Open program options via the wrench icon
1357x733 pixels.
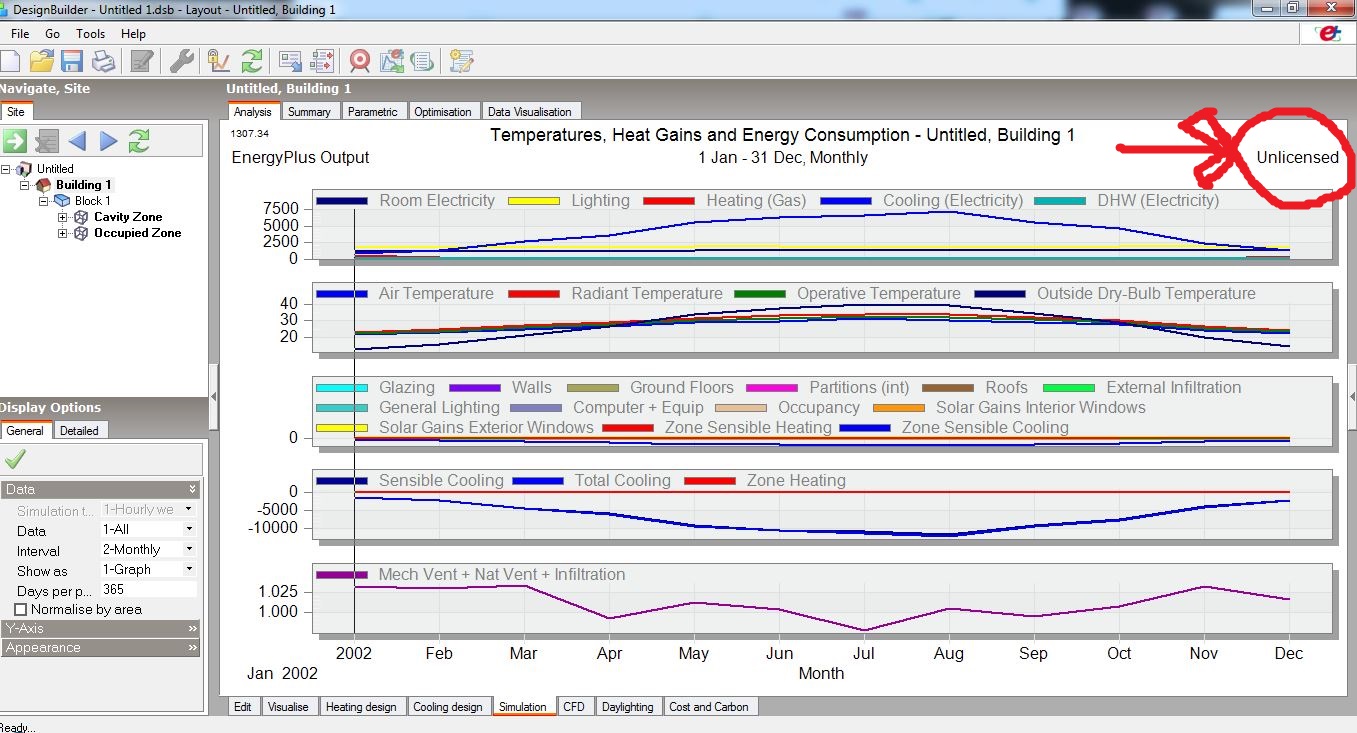pyautogui.click(x=182, y=61)
